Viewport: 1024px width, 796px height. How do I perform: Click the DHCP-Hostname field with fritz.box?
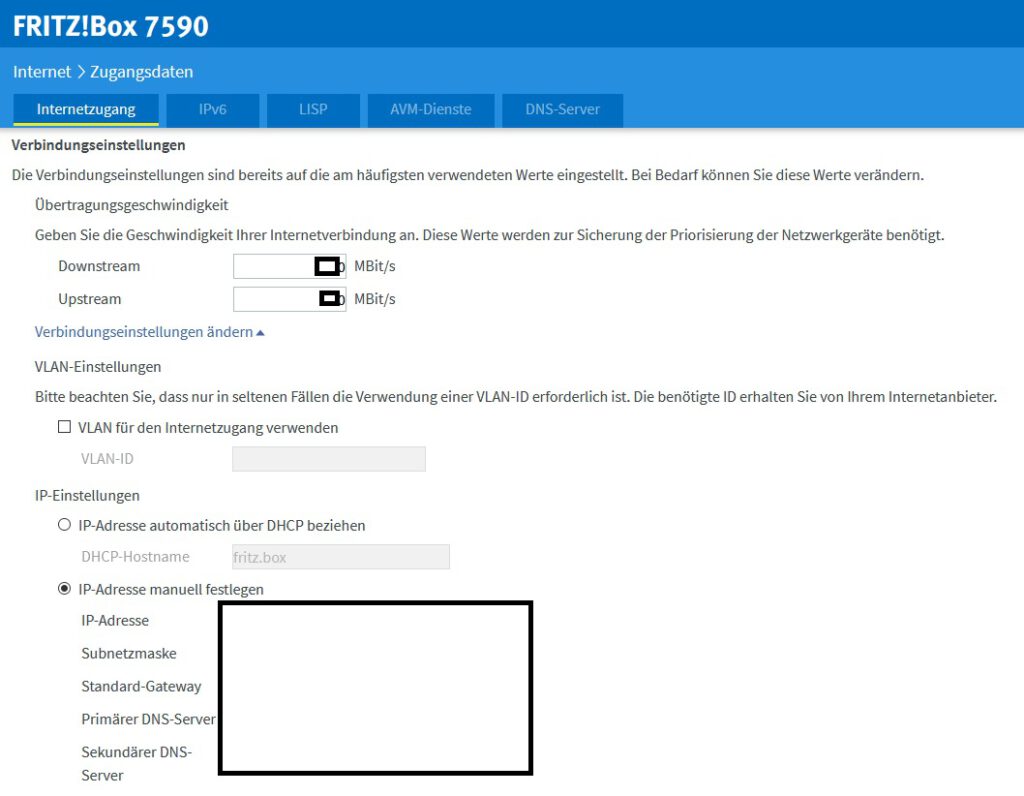point(340,557)
